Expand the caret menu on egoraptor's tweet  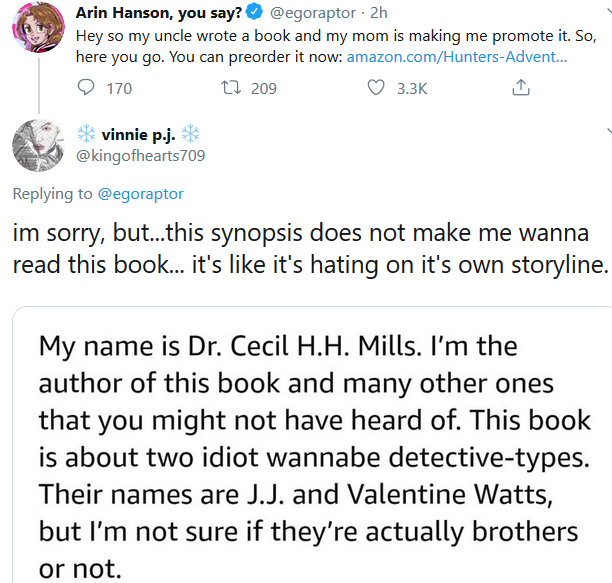[x=609, y=12]
